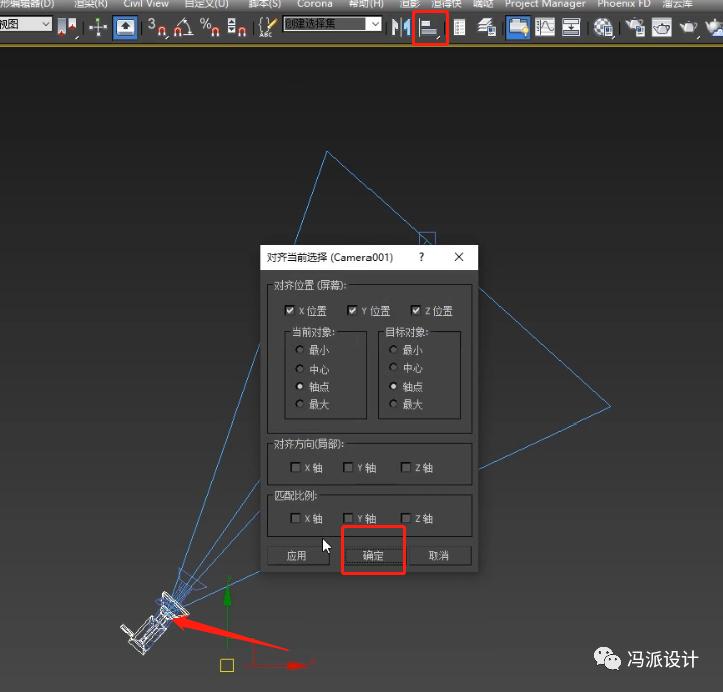Click the 确定 button
This screenshot has width=723, height=692.
tap(373, 555)
